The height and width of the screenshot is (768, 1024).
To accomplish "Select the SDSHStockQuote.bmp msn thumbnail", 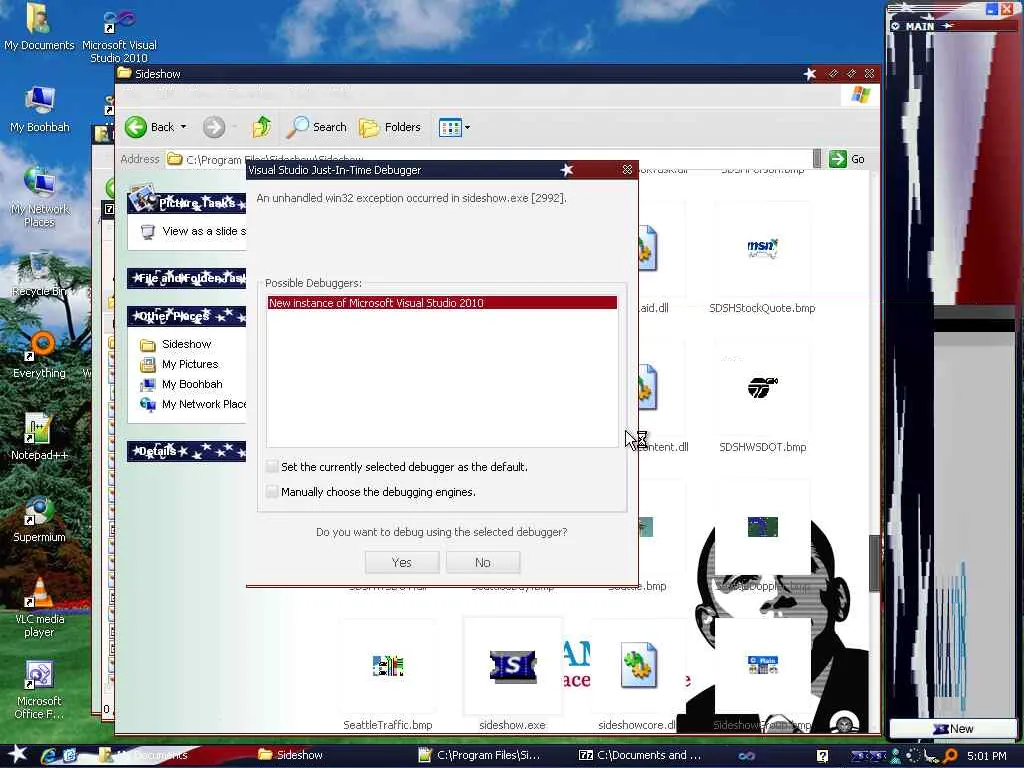I will point(762,249).
